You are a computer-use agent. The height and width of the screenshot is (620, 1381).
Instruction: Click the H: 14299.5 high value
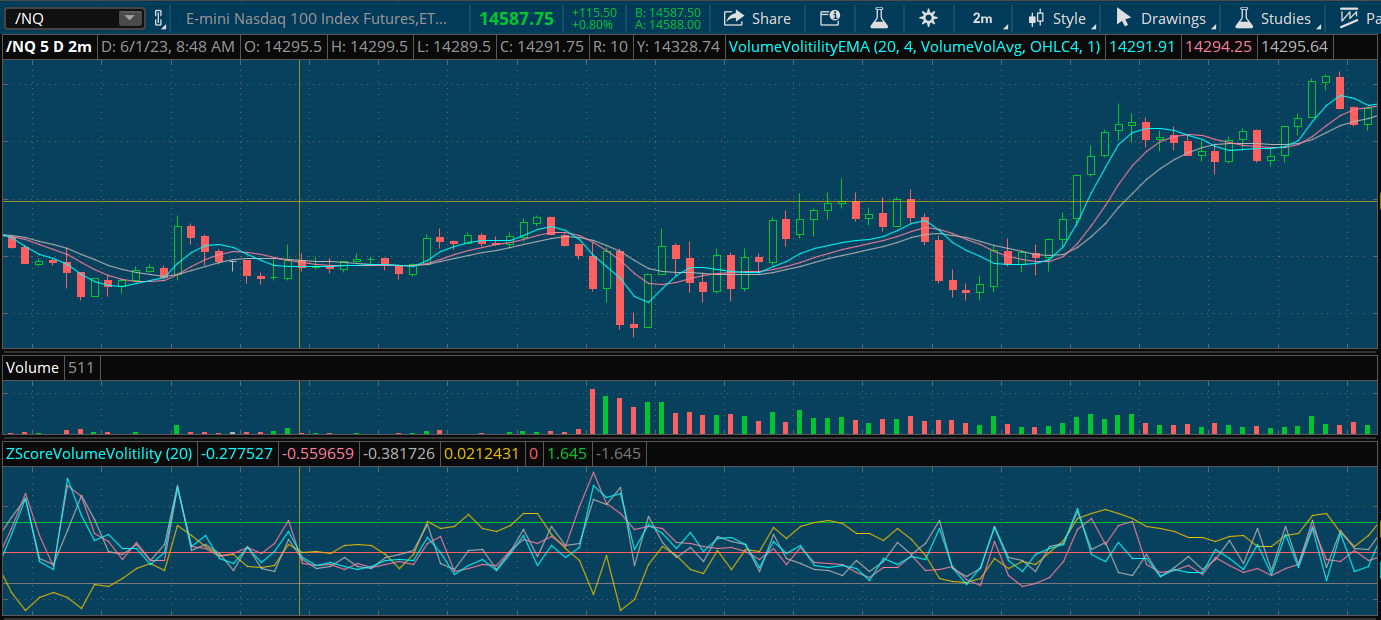coord(369,47)
